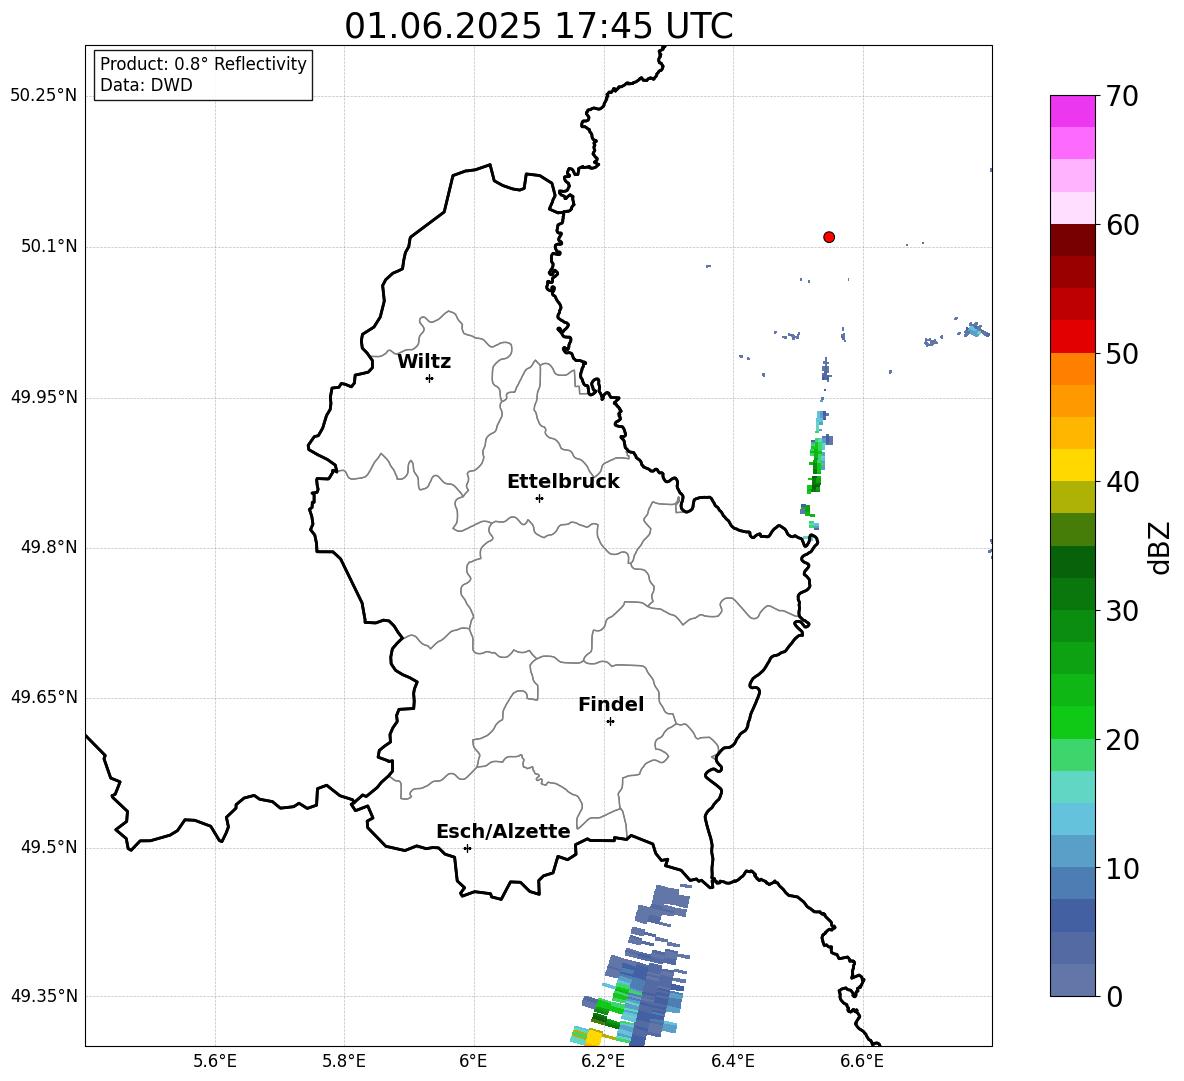Click the latitude label '49.5°N'

click(49, 847)
